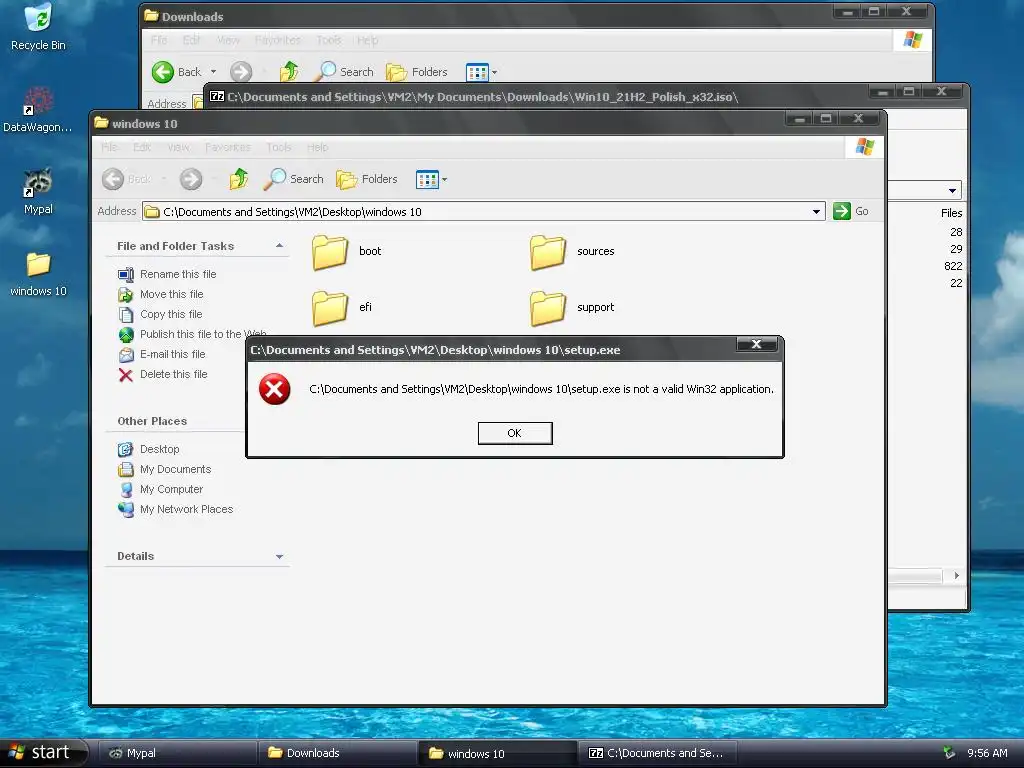Click Search in Downloads window toolbar
This screenshot has width=1024, height=768.
coord(344,72)
